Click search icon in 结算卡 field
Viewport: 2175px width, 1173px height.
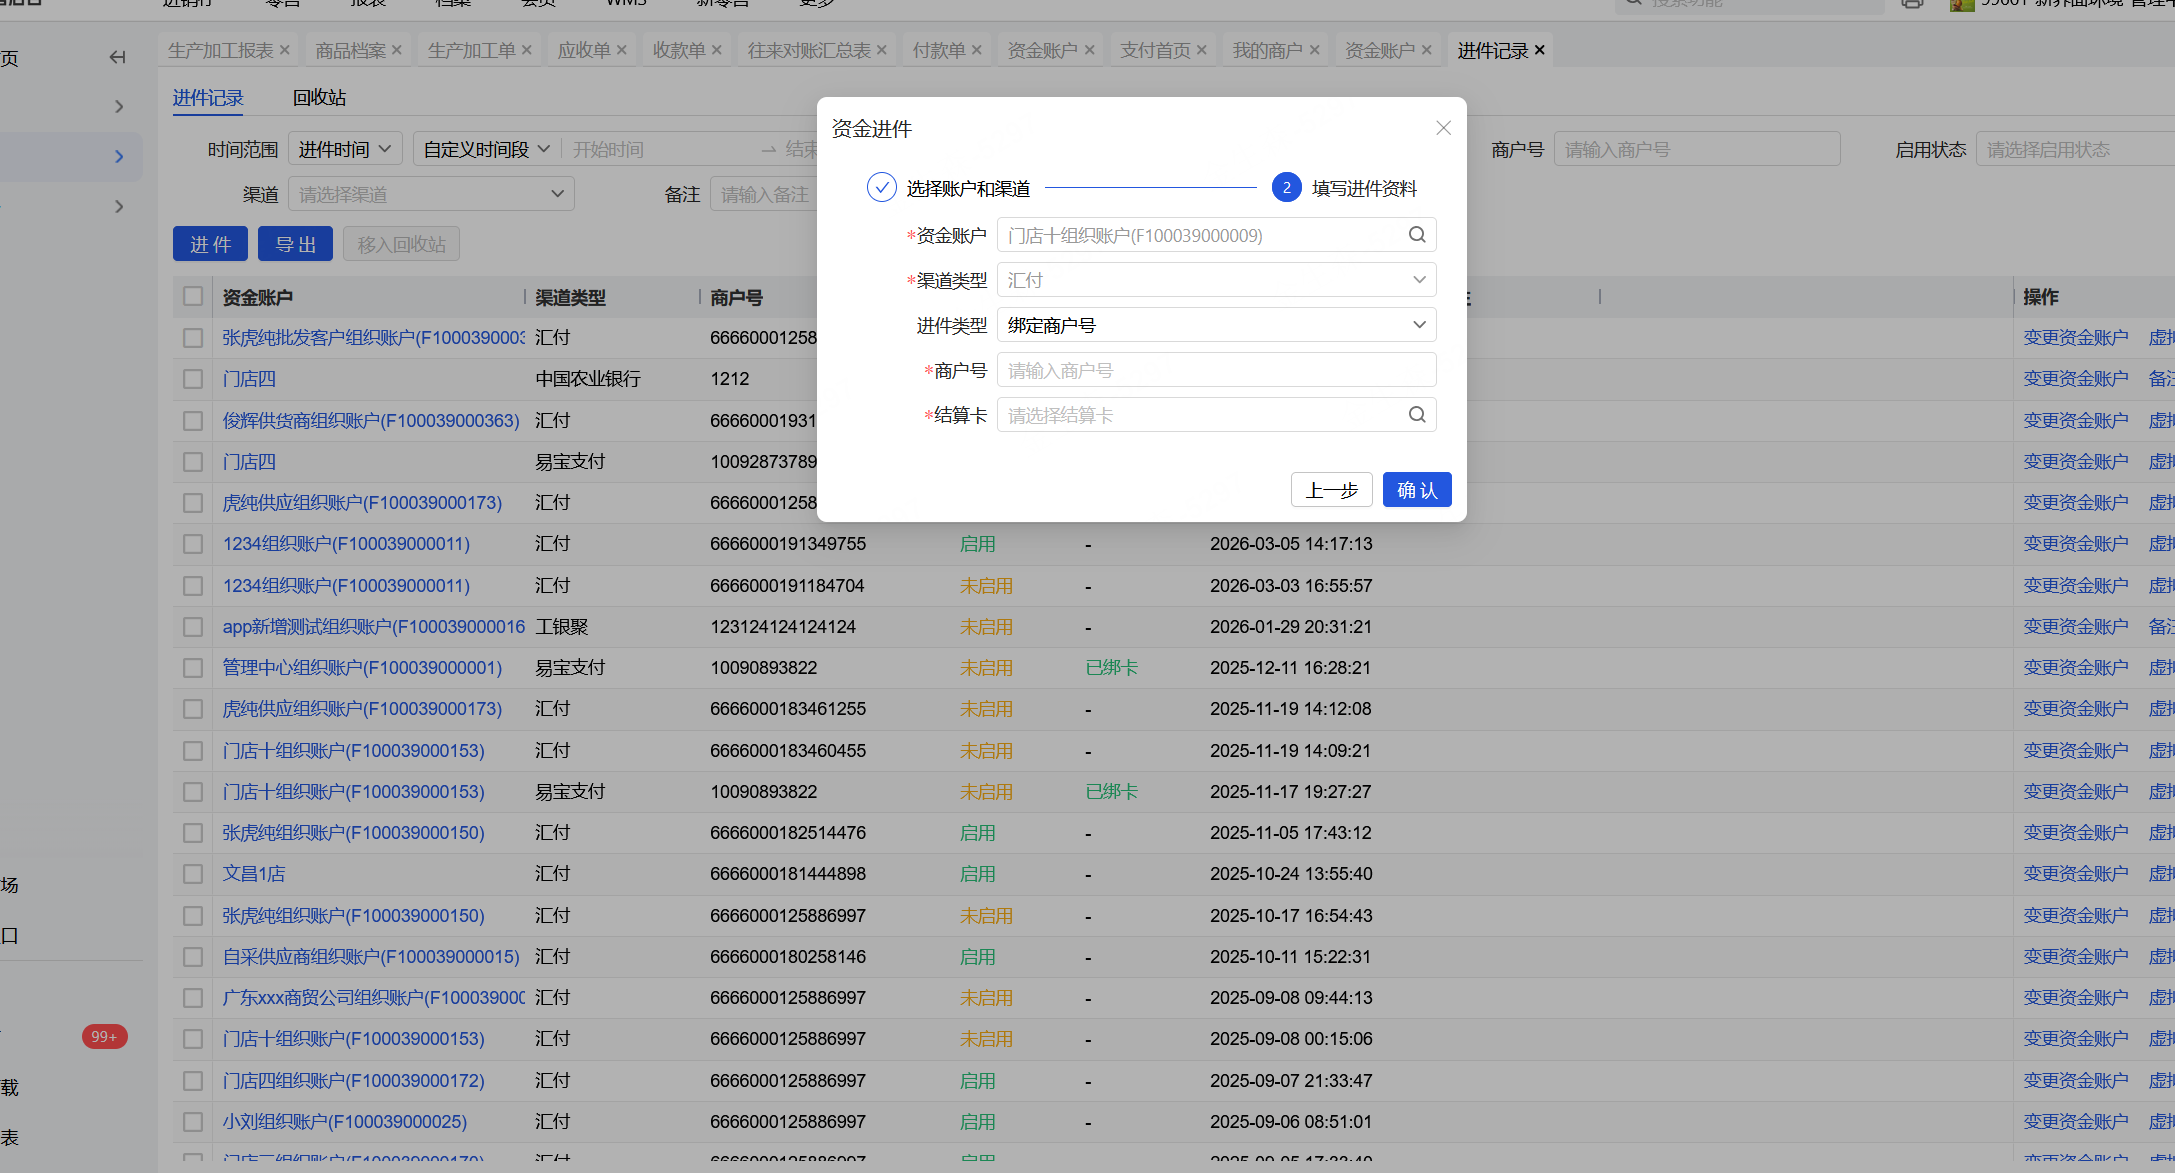pyautogui.click(x=1417, y=415)
